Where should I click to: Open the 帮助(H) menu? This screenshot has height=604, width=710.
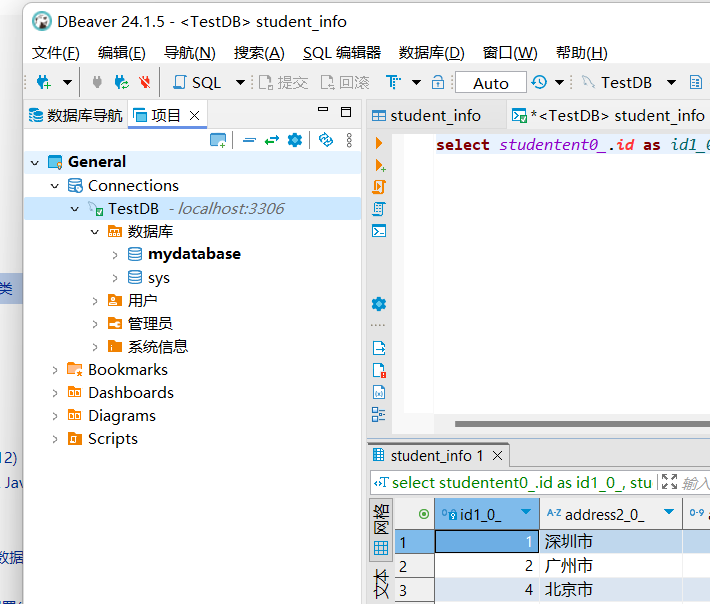[x=581, y=53]
